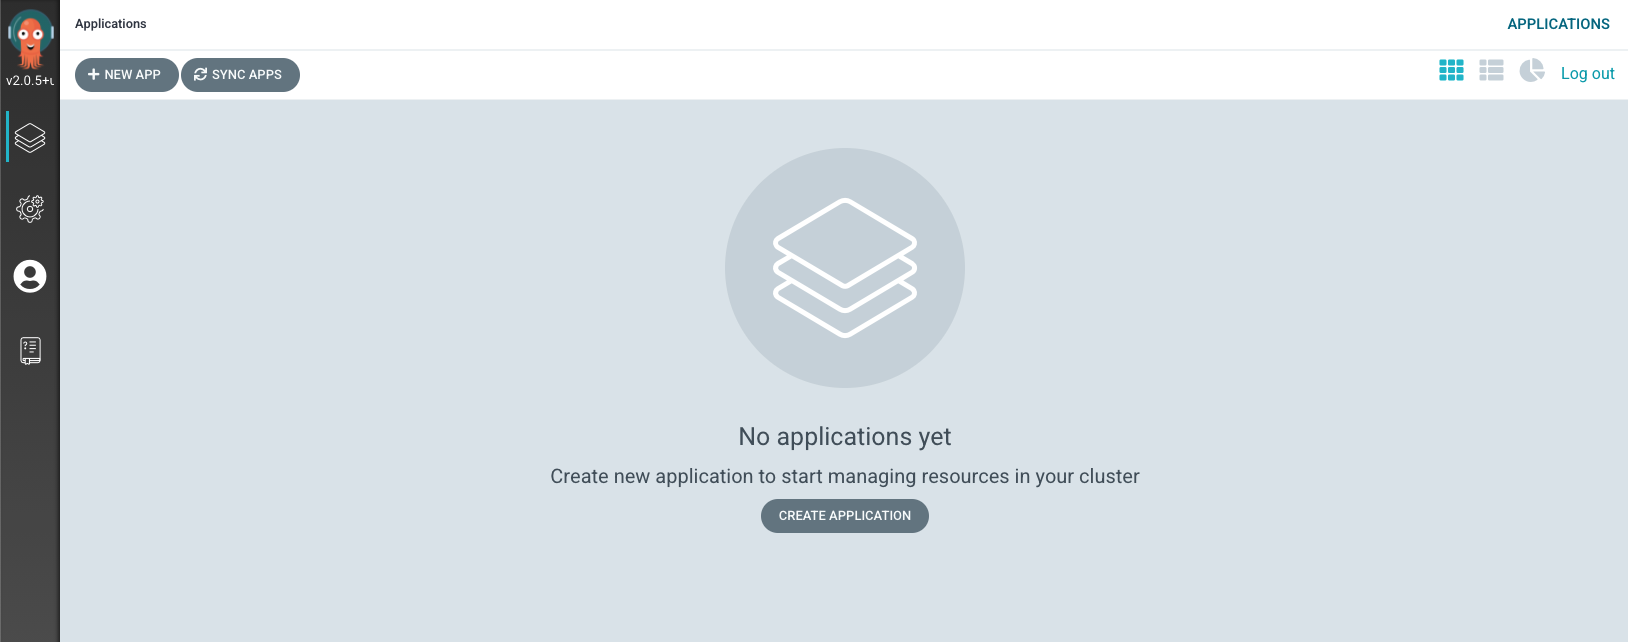Click the v2.0.5 version label

[x=30, y=81]
